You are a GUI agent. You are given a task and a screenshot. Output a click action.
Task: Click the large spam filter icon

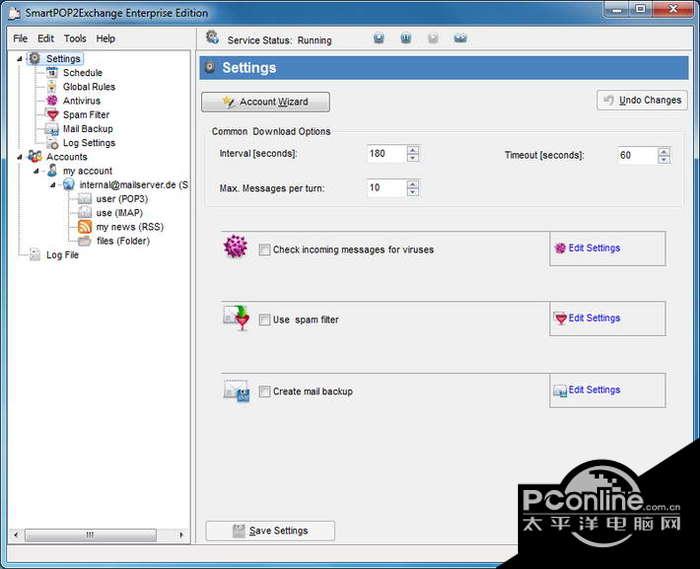click(x=237, y=317)
